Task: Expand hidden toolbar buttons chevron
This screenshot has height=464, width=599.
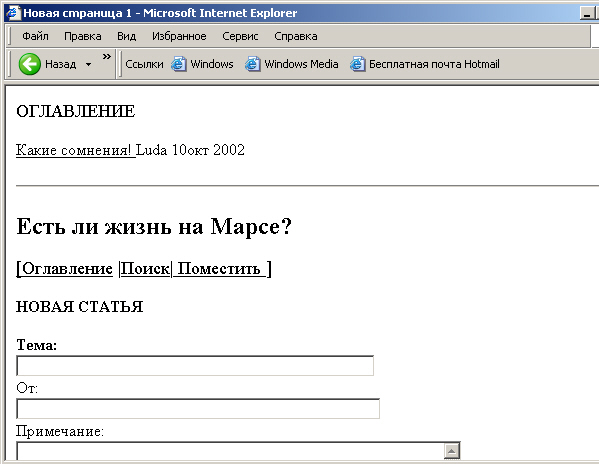Action: click(107, 57)
